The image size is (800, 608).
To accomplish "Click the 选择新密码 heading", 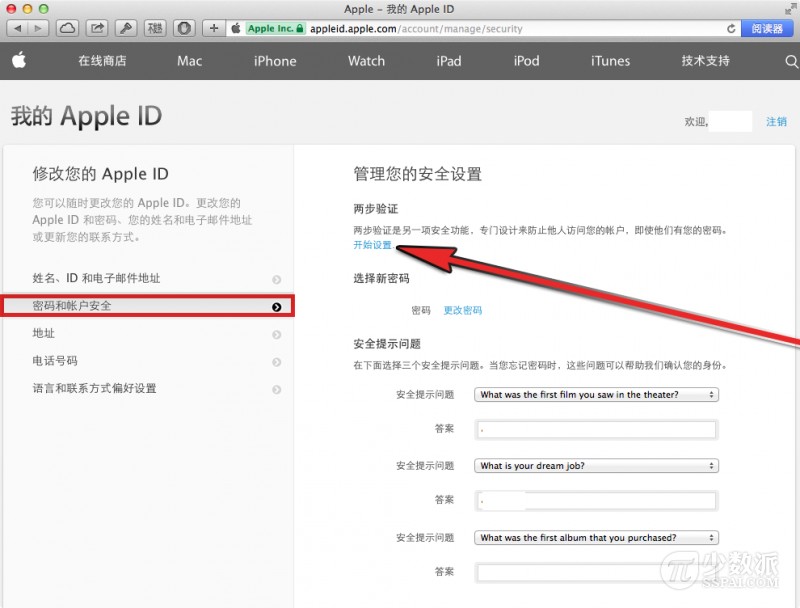I will coord(381,278).
